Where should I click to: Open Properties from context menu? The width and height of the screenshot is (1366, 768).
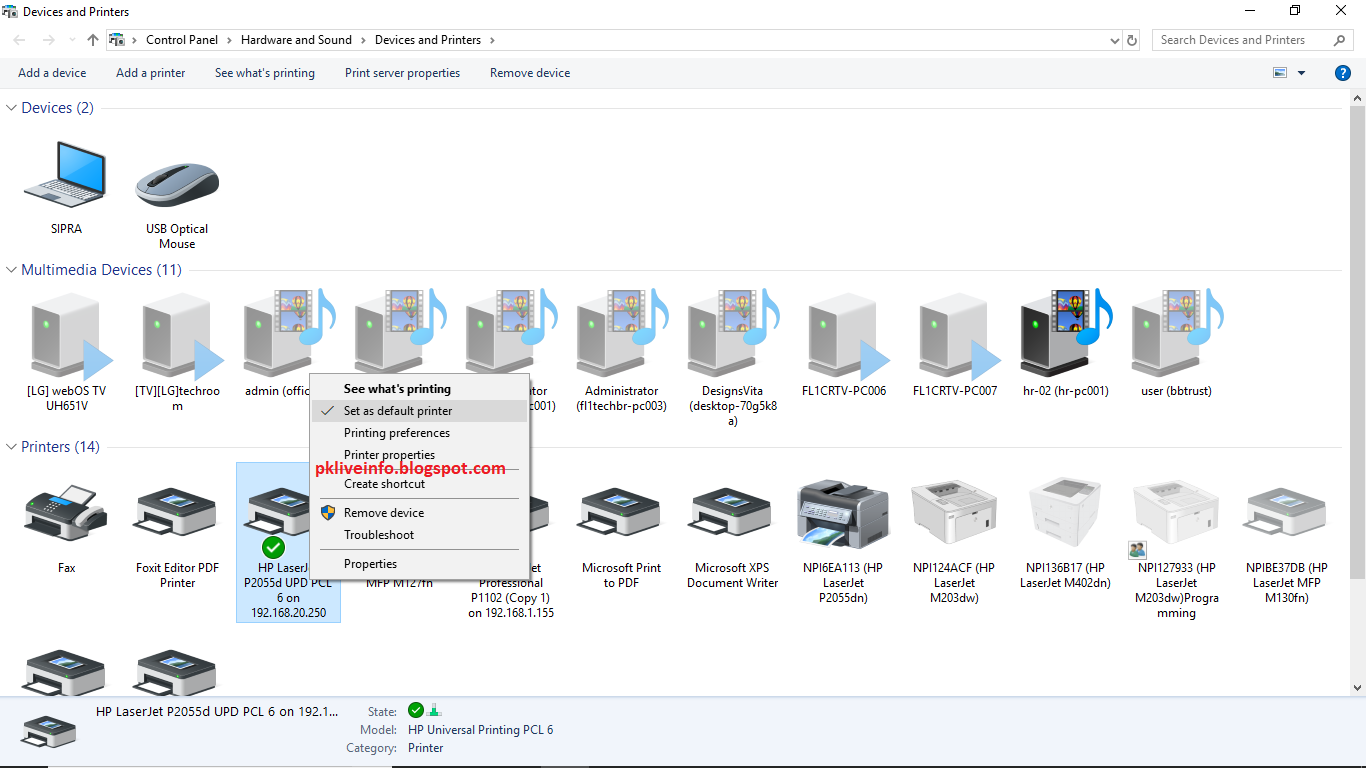419,564
